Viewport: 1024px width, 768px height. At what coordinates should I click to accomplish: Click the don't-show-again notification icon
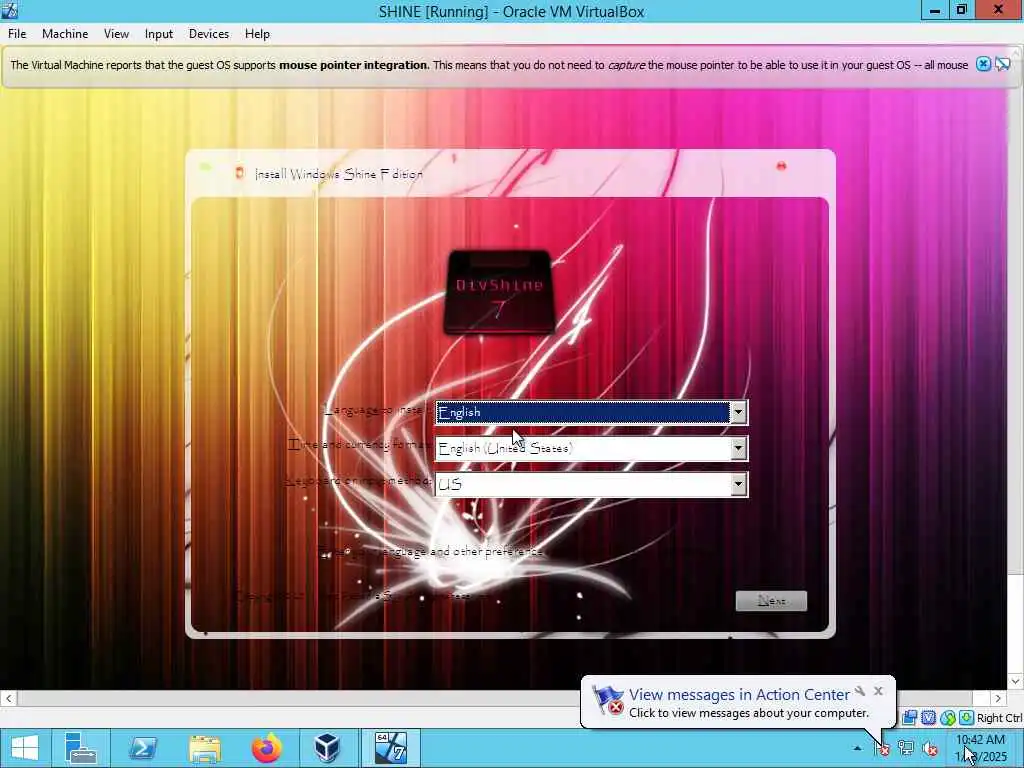tap(1002, 64)
